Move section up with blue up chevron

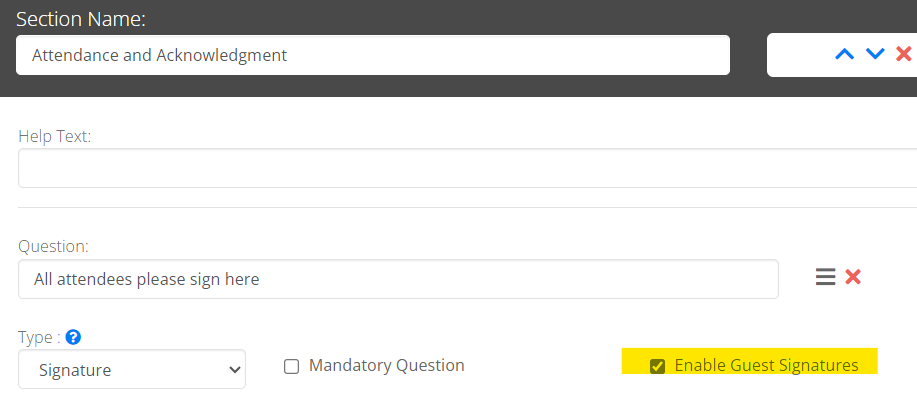tap(844, 54)
